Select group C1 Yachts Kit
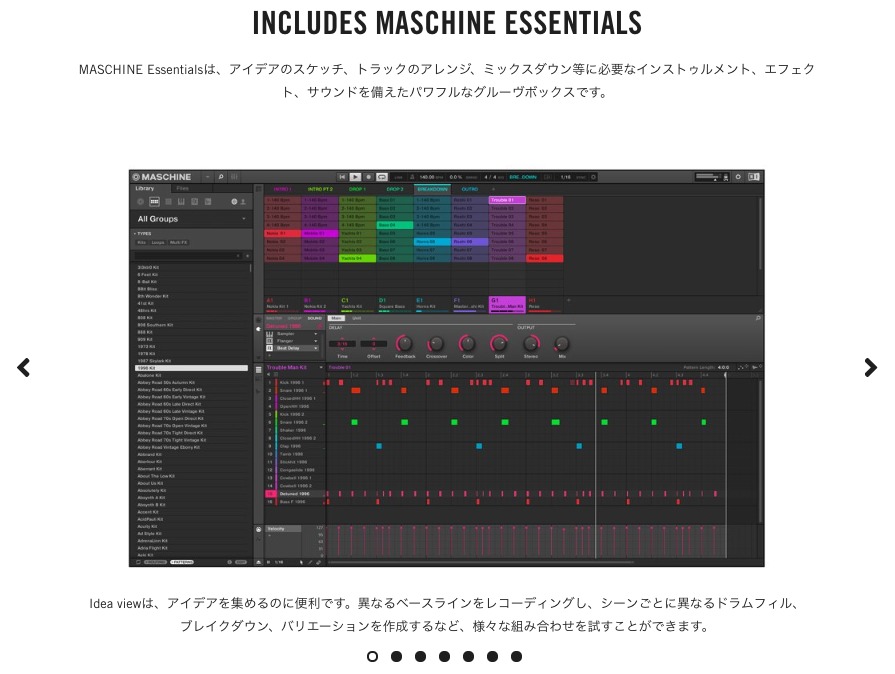Screen dimensions: 895x674 click(357, 304)
